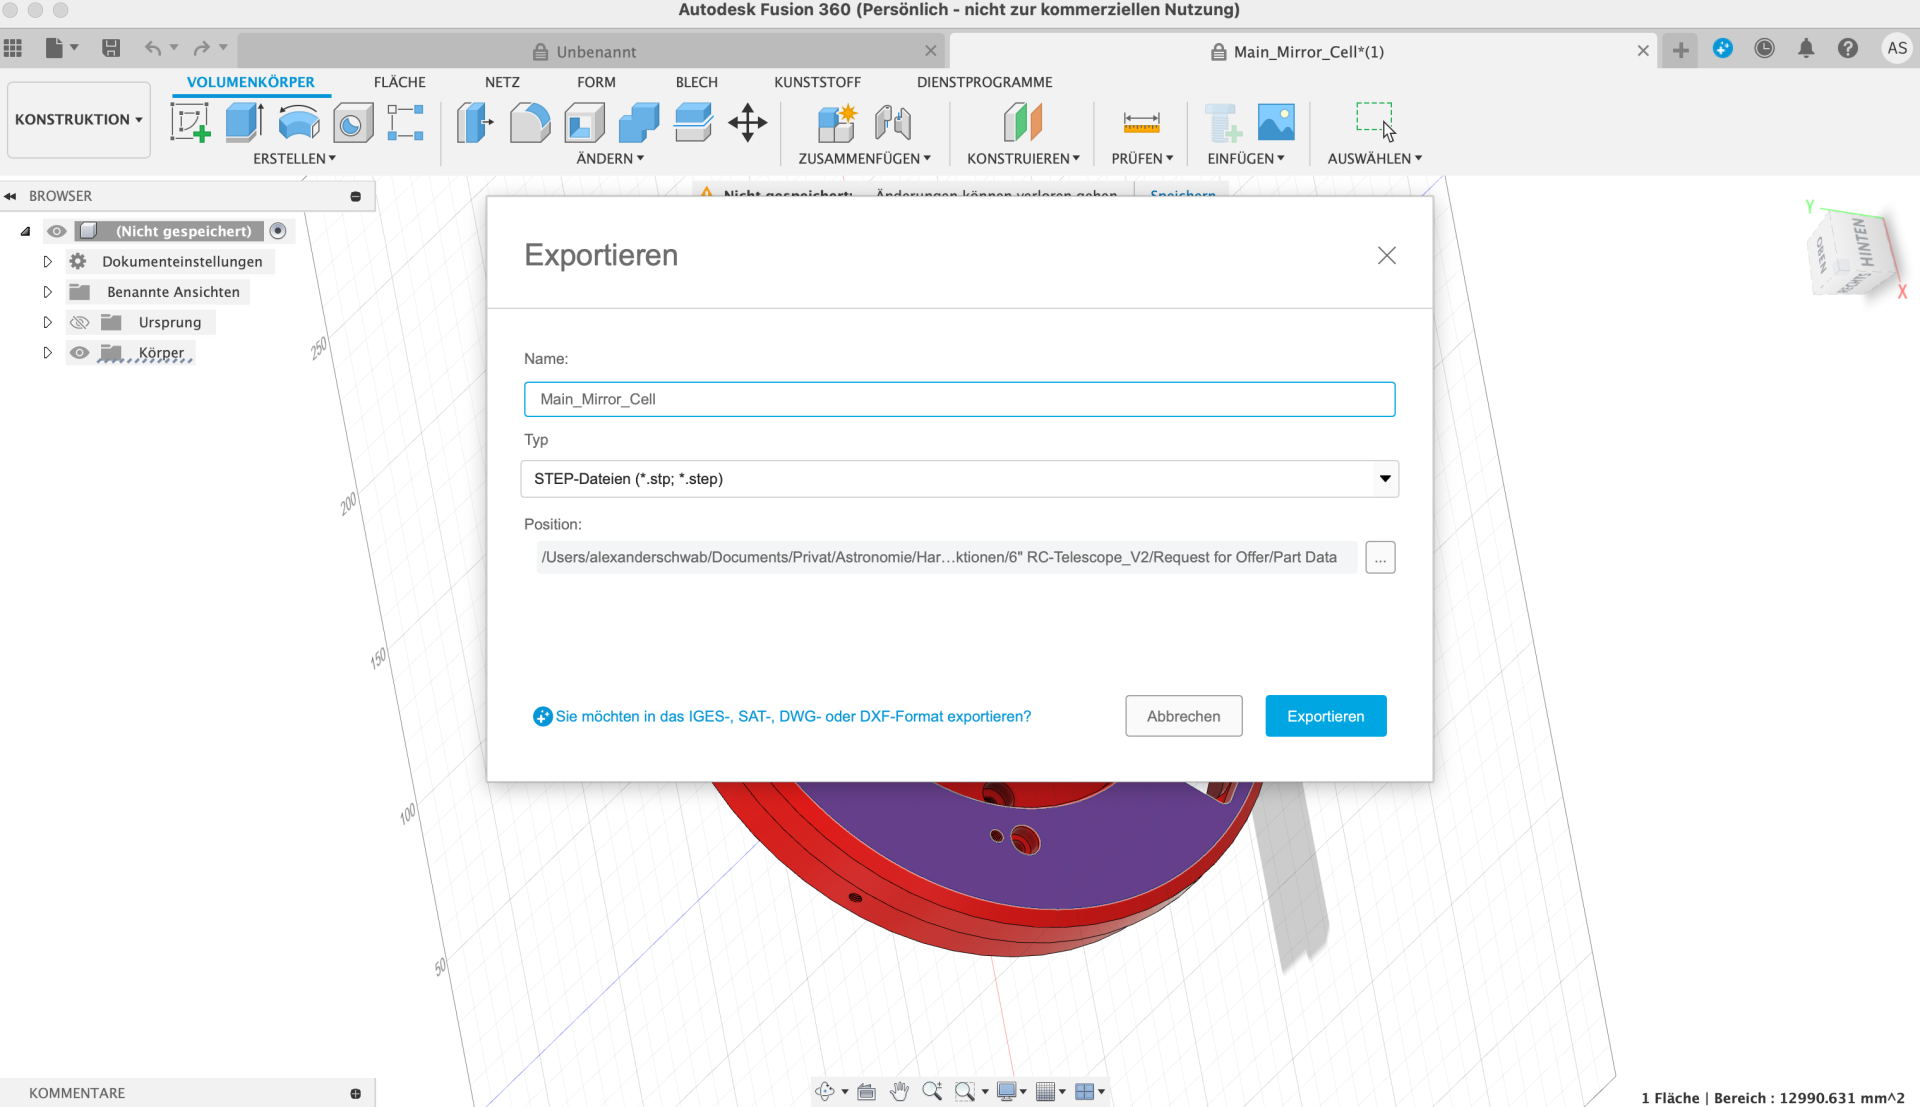The image size is (1920, 1107).
Task: Start a new sketch with Create Sketch tool
Action: (190, 123)
